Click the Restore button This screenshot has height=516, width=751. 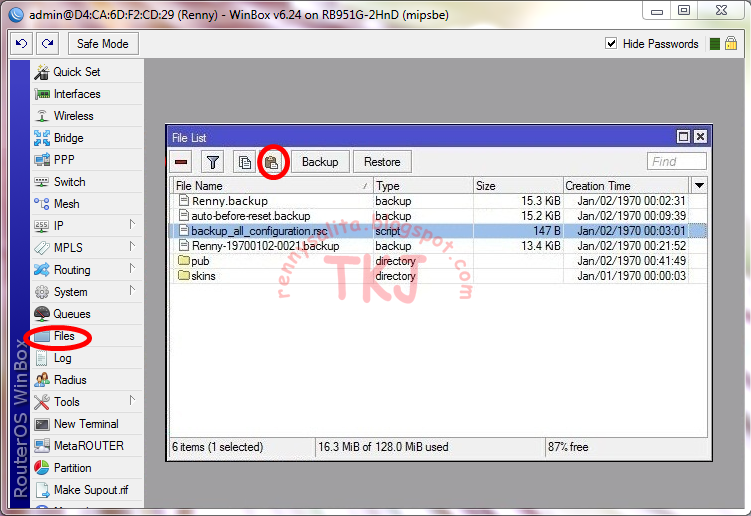click(x=382, y=162)
